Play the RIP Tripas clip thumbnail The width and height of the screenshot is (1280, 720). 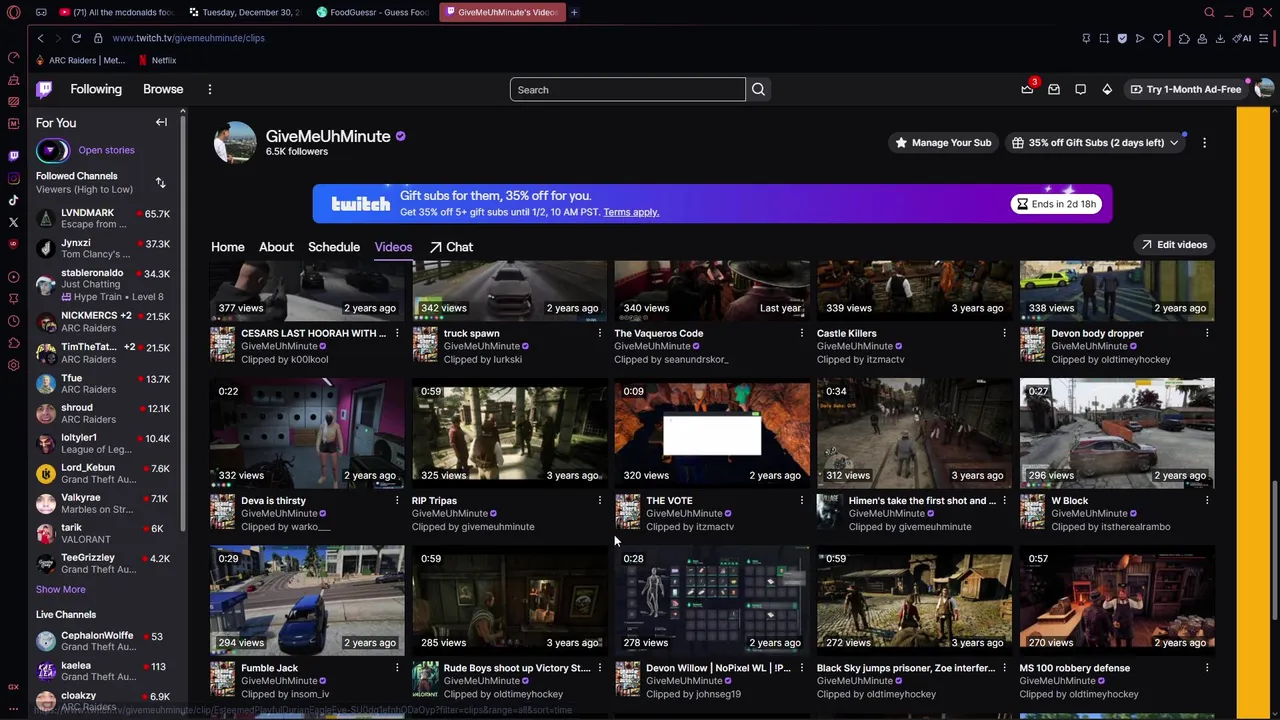pos(509,432)
